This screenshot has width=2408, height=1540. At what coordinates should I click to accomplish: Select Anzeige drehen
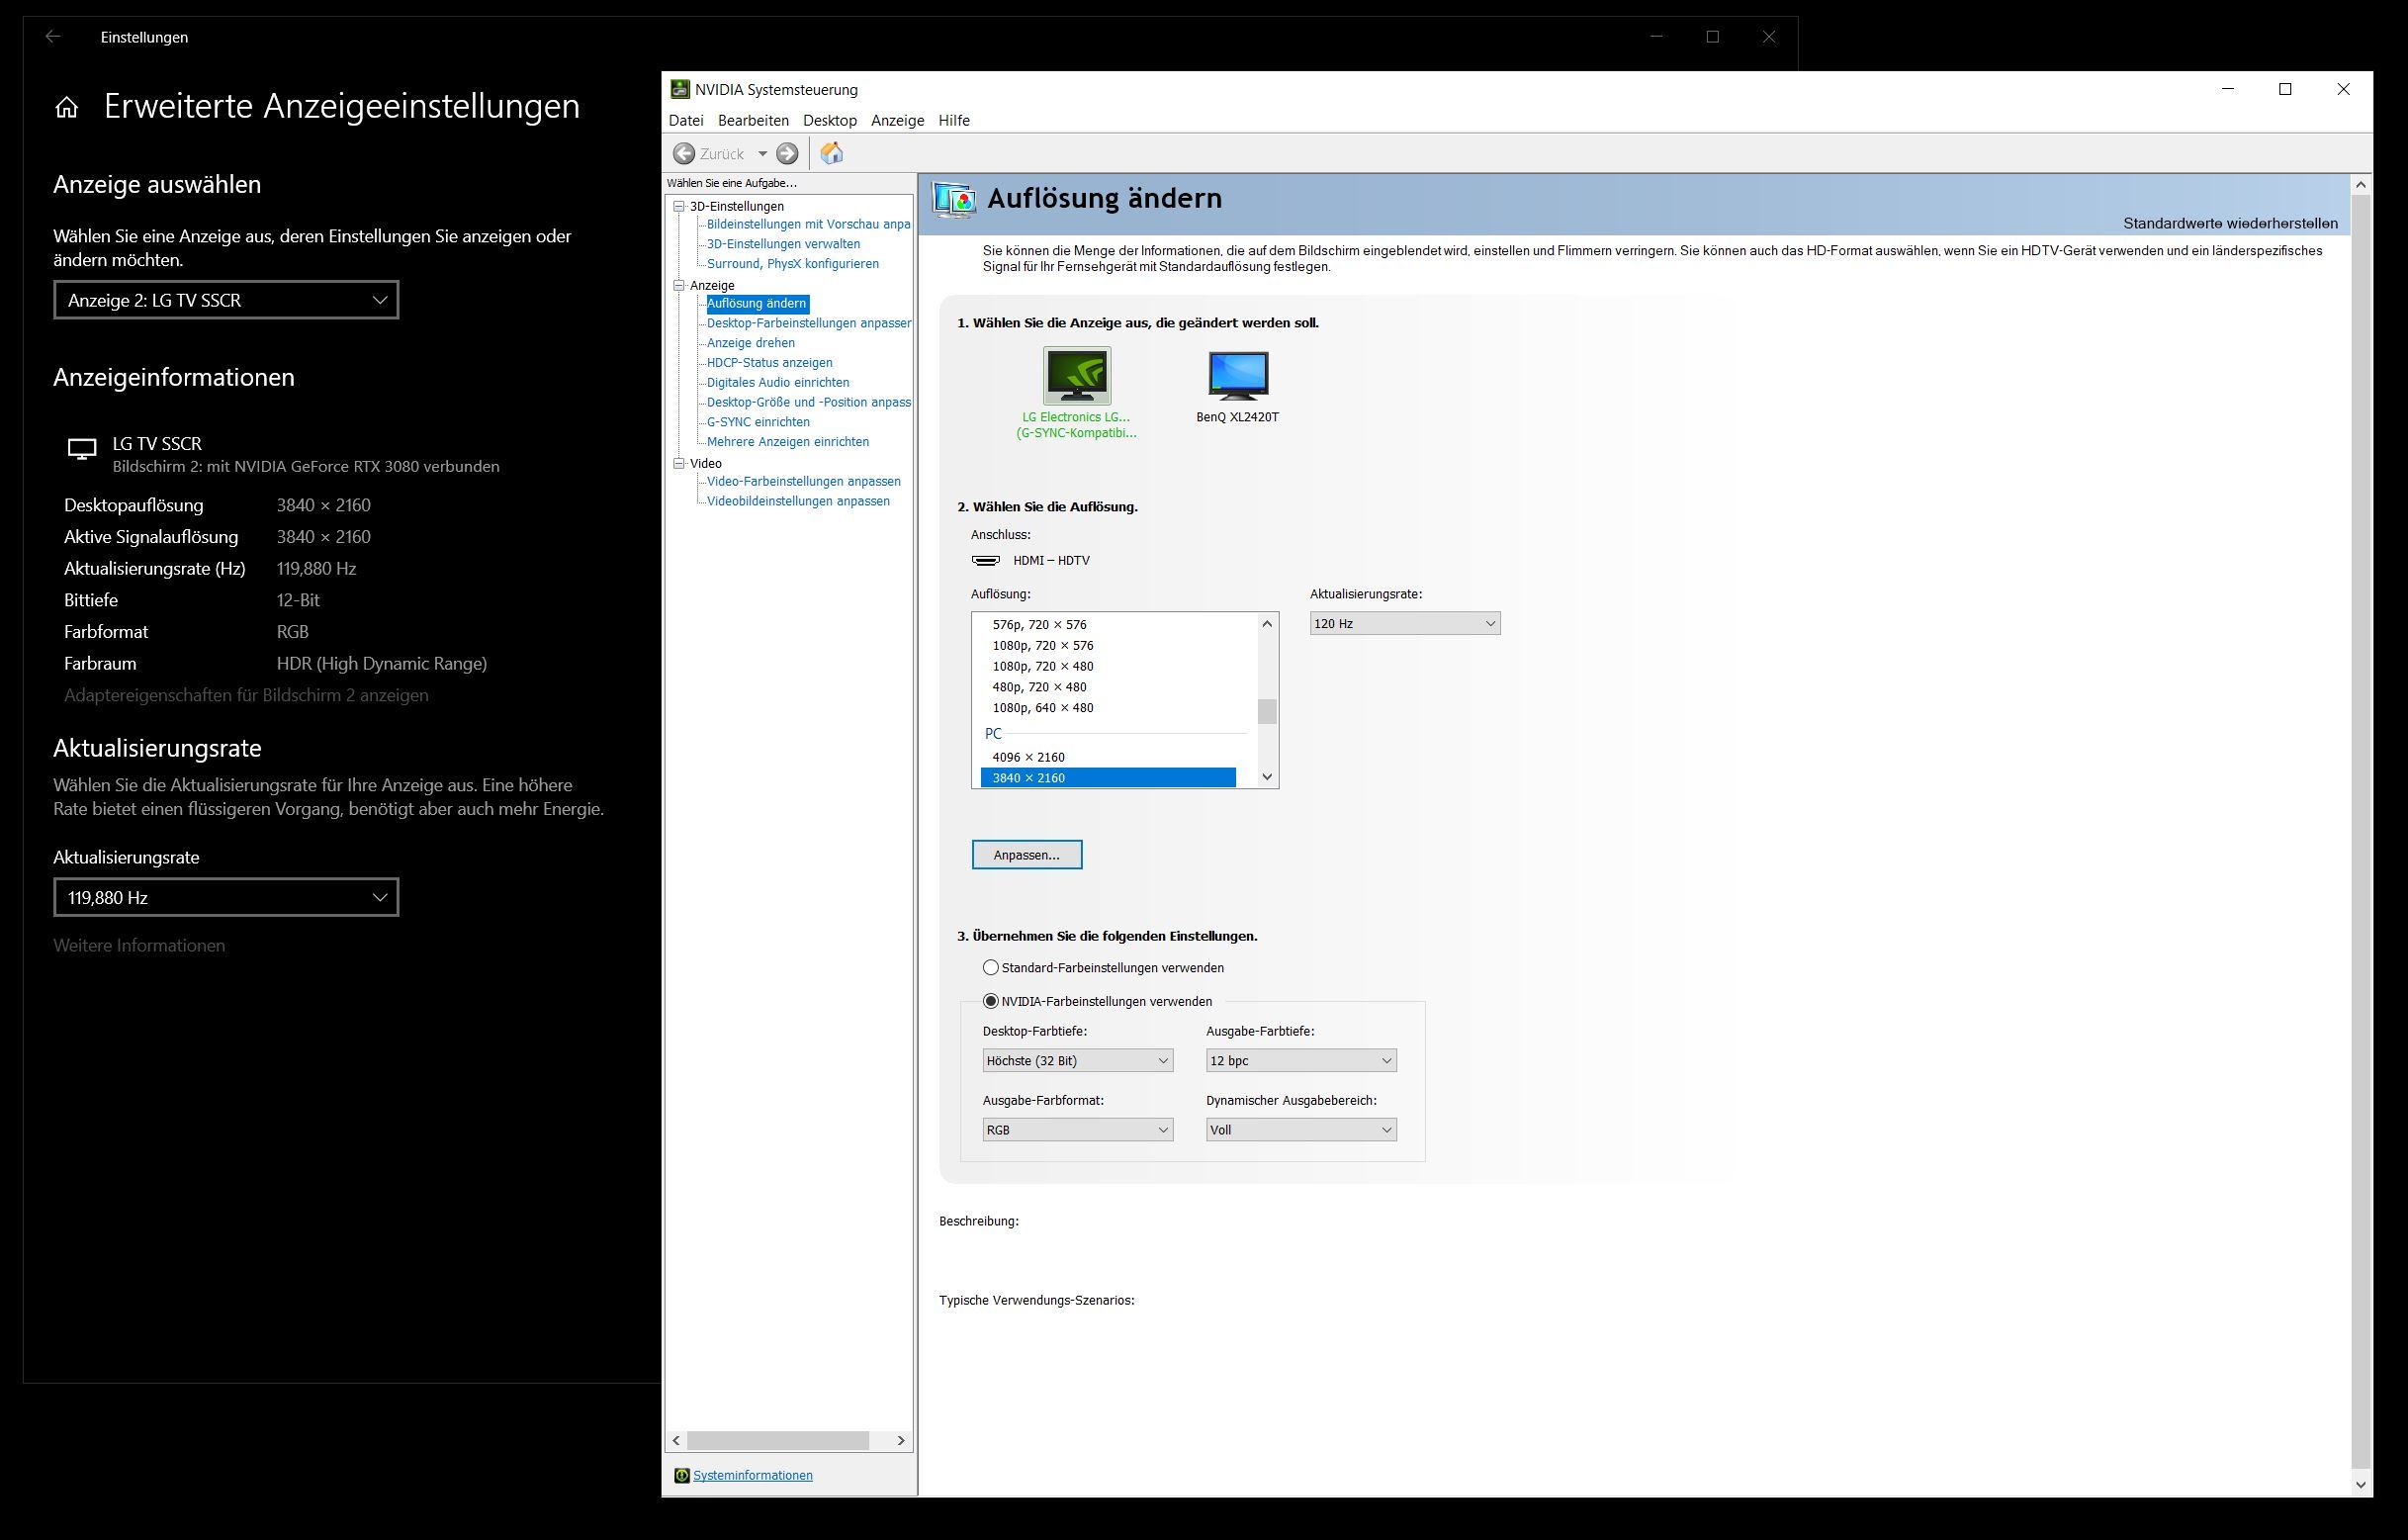click(750, 343)
